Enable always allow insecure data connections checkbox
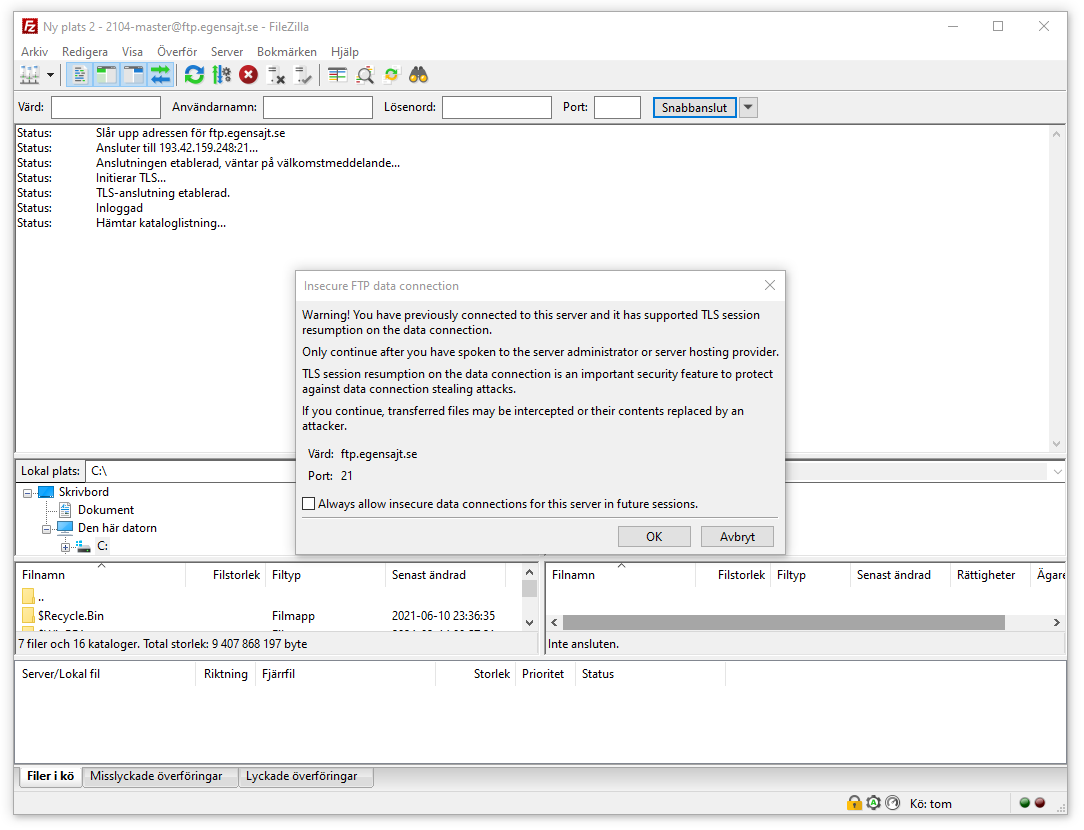The image size is (1084, 830). pos(309,504)
